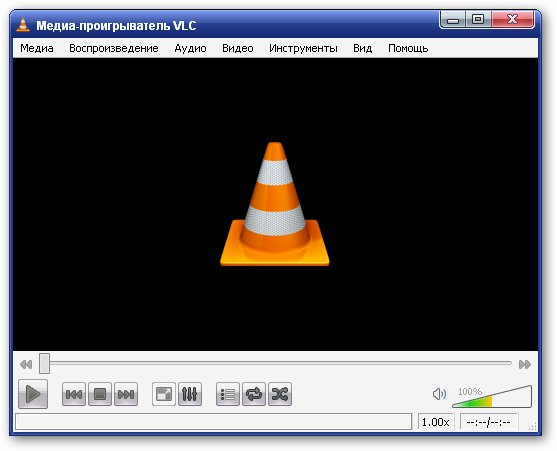Toggle shuffle random playback button
The image size is (557, 451).
[280, 394]
